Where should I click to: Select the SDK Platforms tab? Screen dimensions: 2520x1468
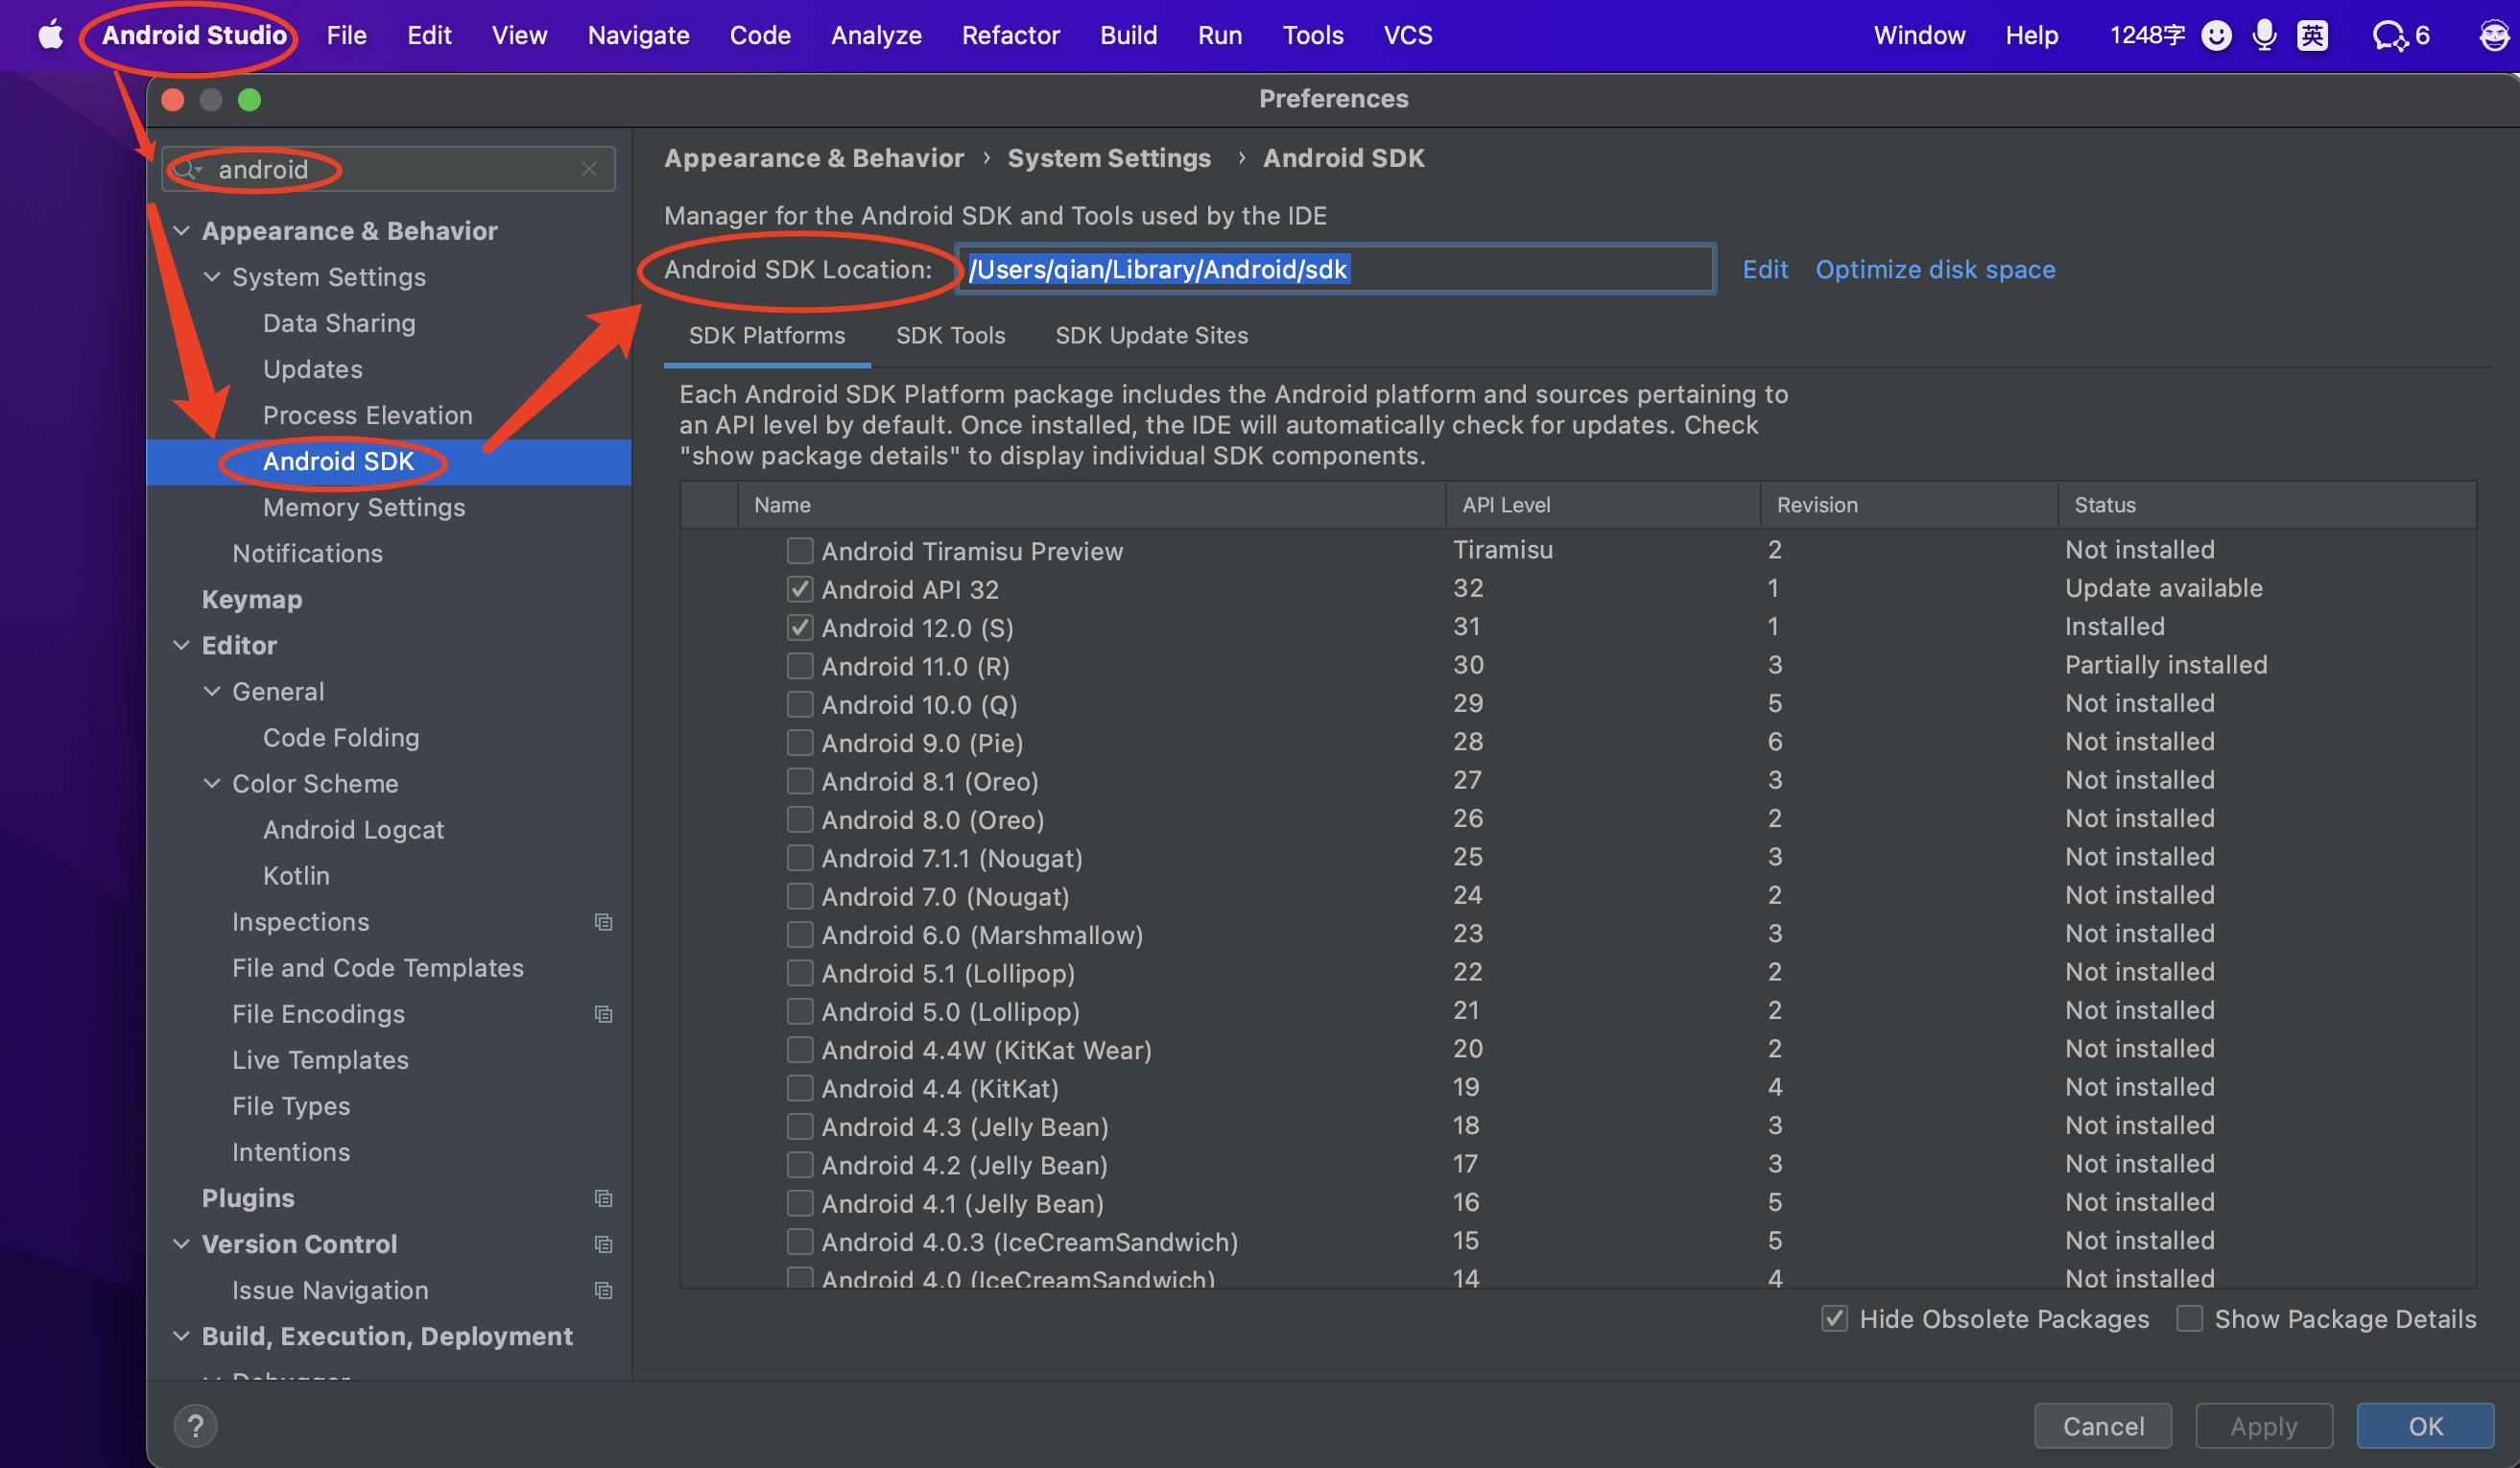[x=766, y=335]
